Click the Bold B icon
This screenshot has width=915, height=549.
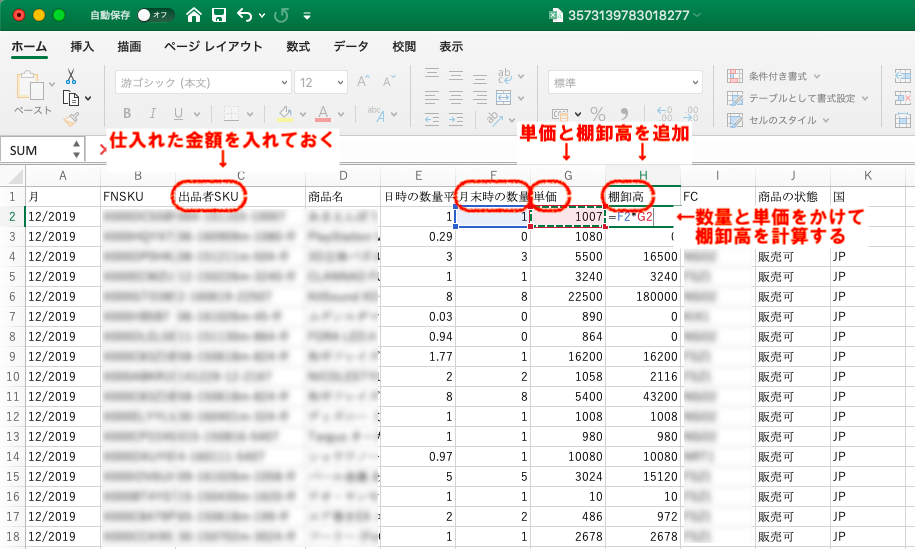[x=126, y=113]
